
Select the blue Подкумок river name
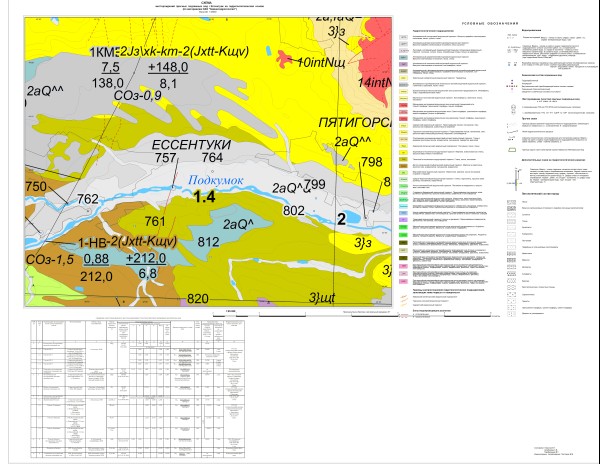[x=216, y=180]
